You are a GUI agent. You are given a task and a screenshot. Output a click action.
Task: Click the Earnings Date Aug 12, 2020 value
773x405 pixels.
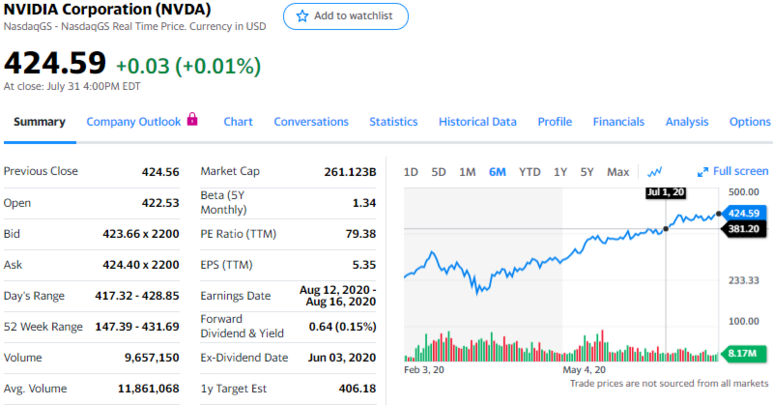point(338,296)
